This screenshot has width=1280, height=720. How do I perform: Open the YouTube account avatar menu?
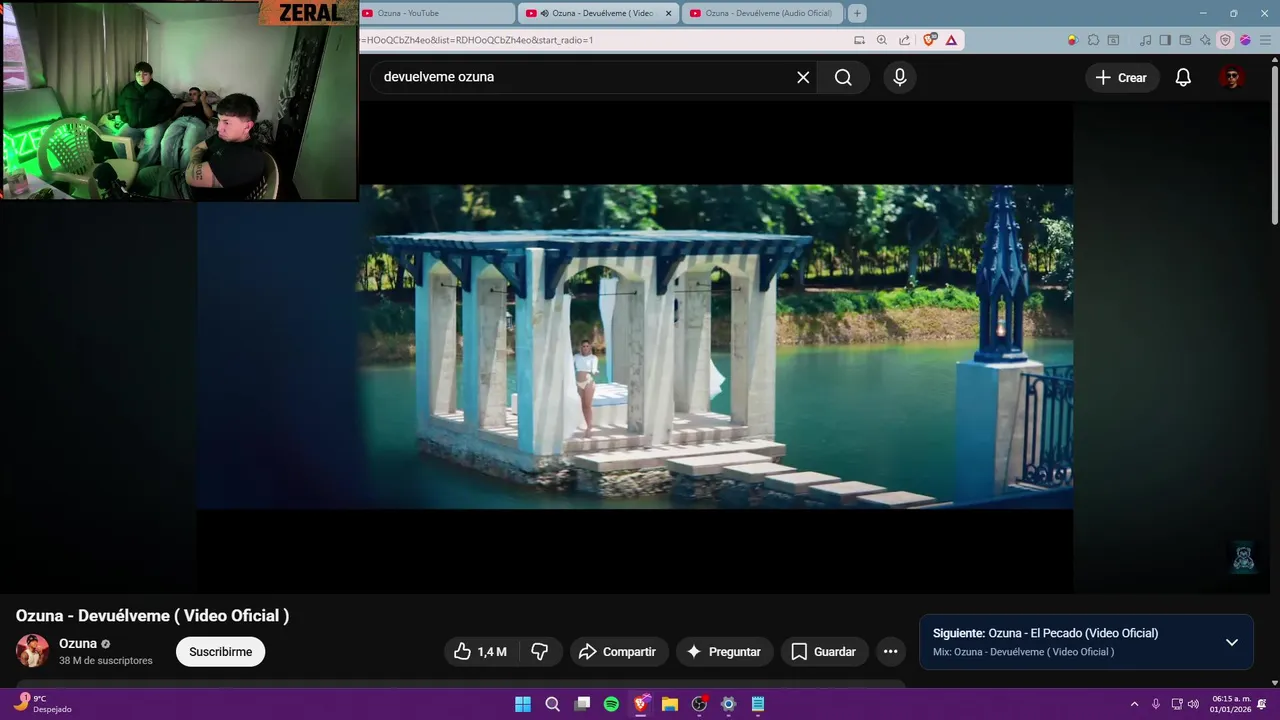coord(1232,77)
